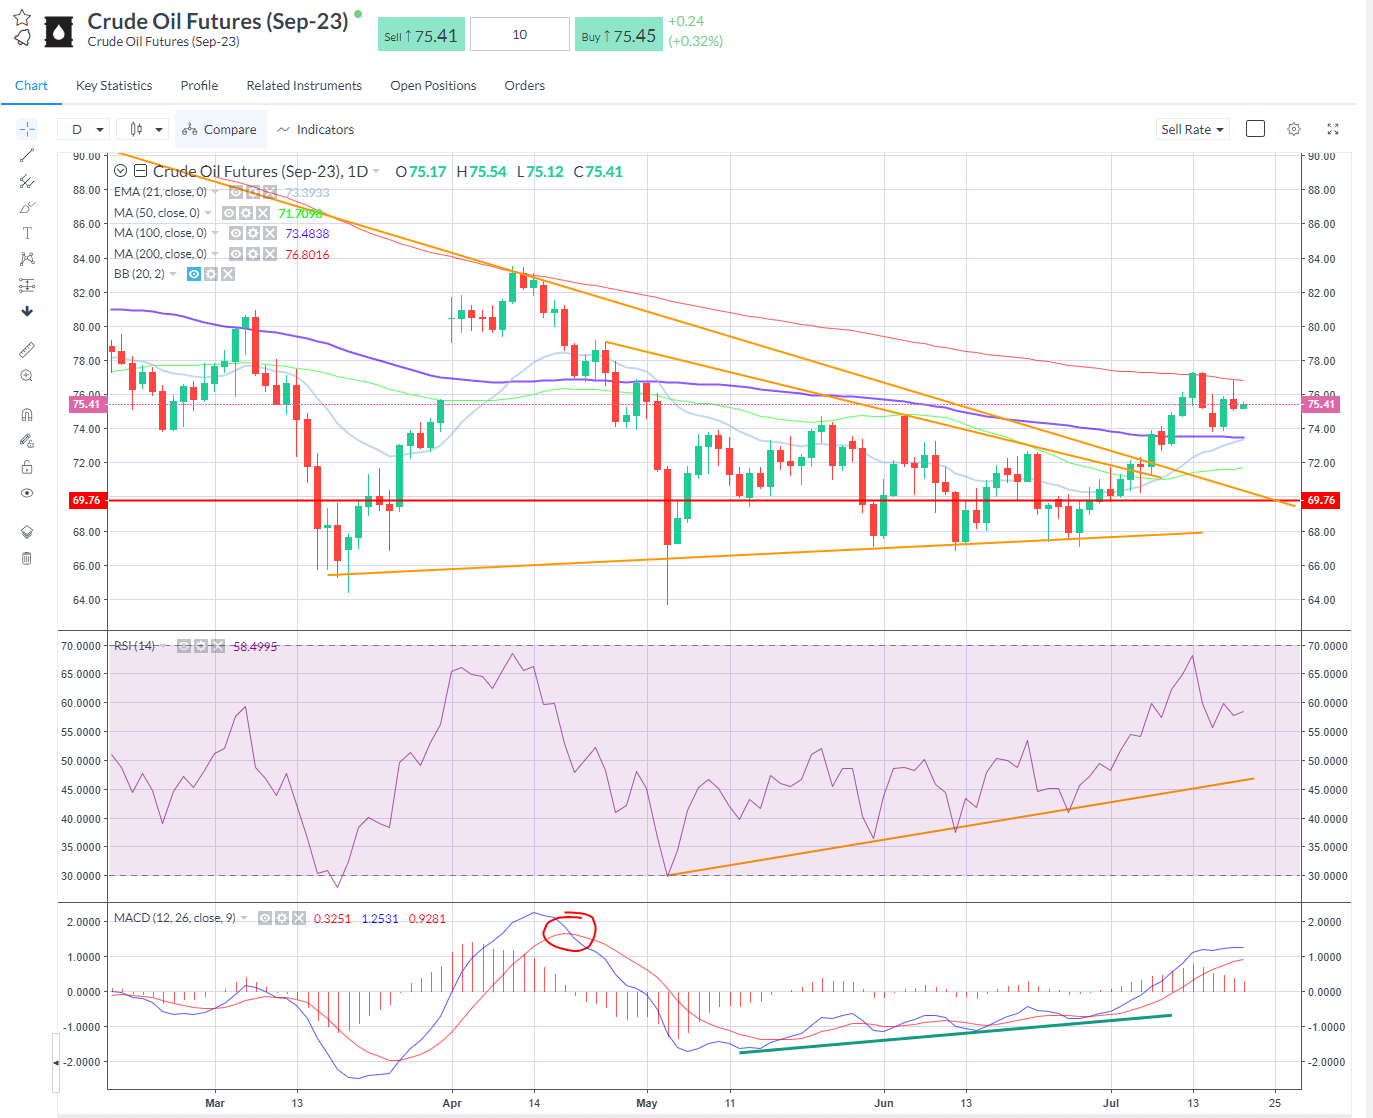Select the zoom-in magnifier tool
1373x1118 pixels.
(27, 375)
